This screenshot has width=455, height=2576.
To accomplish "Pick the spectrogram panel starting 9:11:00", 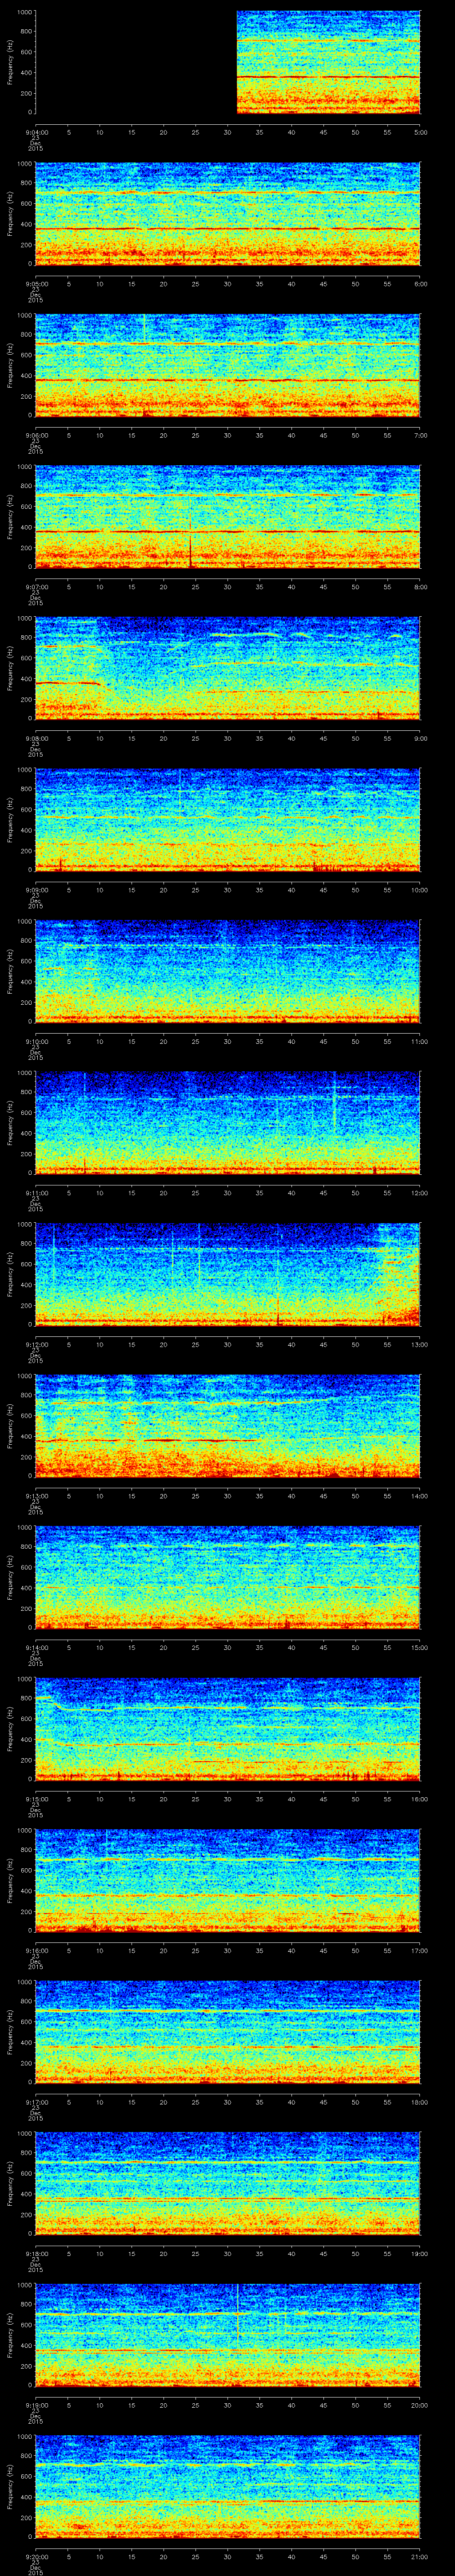I will (228, 1123).
